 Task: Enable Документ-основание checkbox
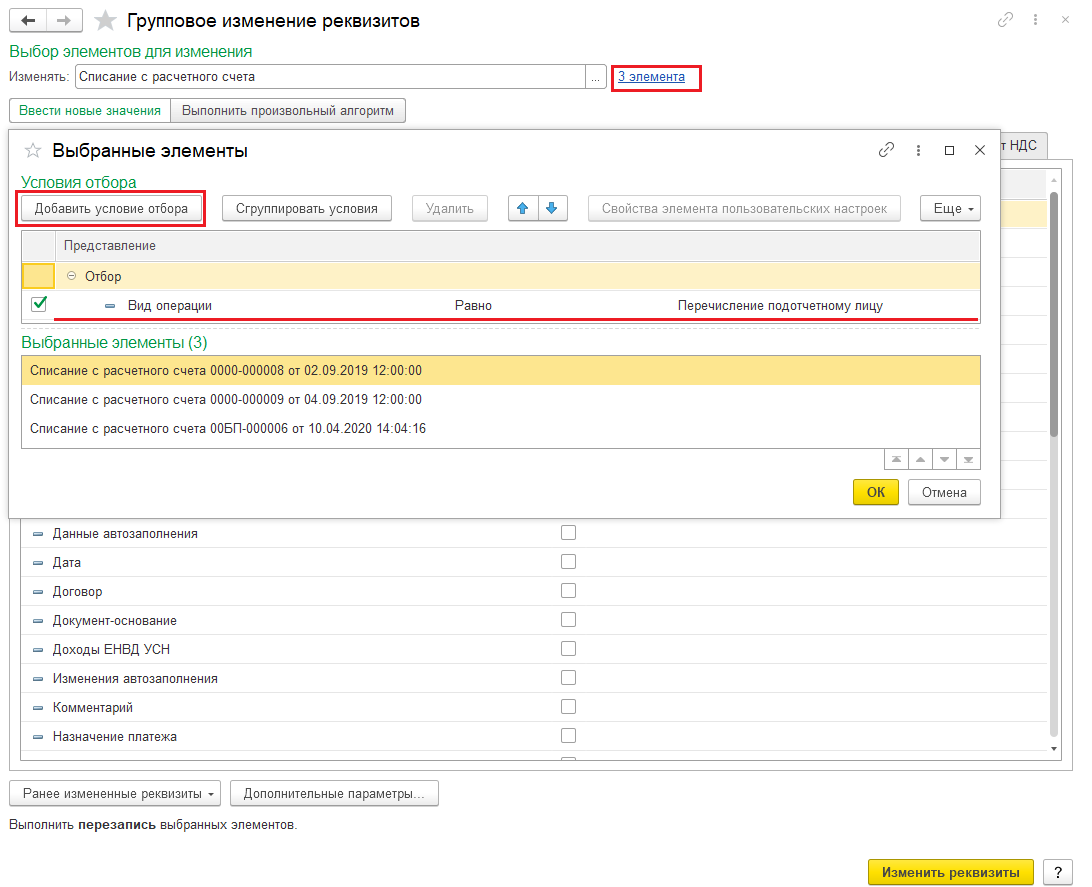pos(568,620)
